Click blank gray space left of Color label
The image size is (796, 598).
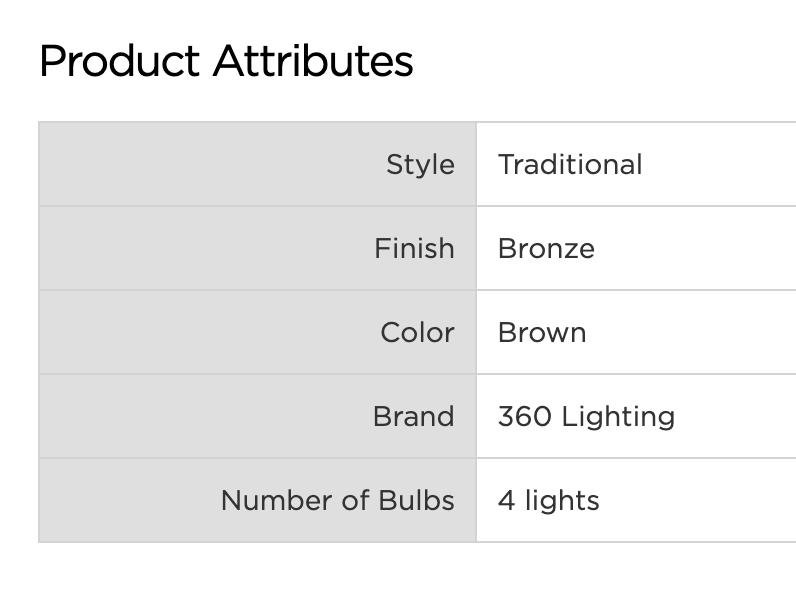pos(200,332)
